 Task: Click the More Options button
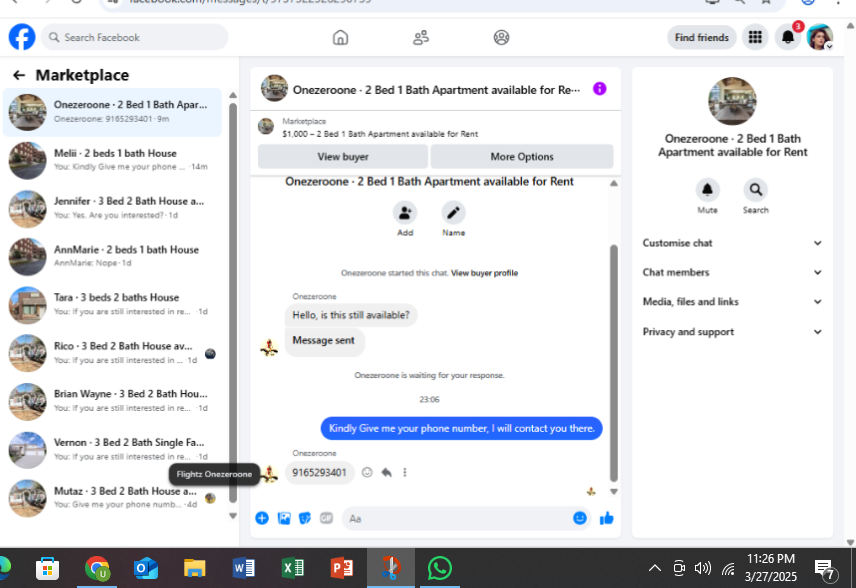521,157
